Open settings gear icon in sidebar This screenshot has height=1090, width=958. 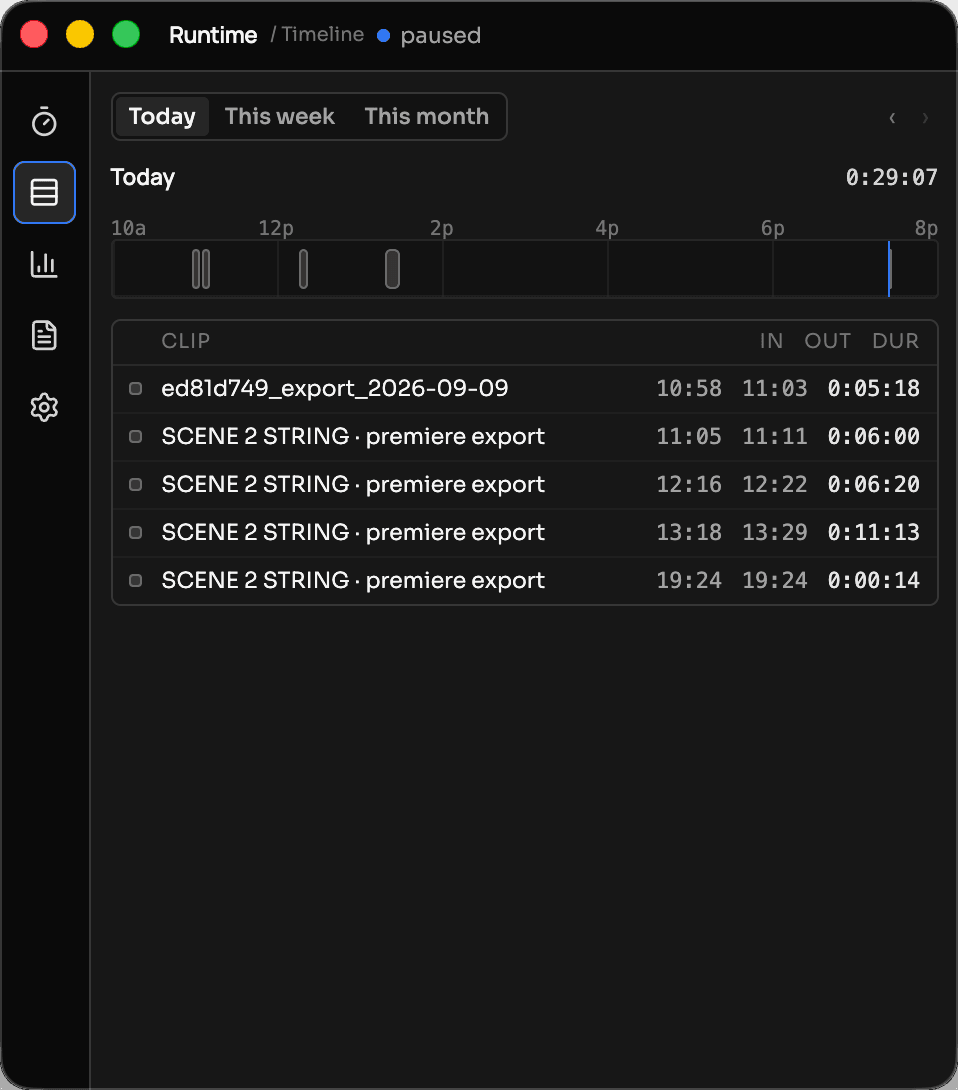(x=44, y=407)
